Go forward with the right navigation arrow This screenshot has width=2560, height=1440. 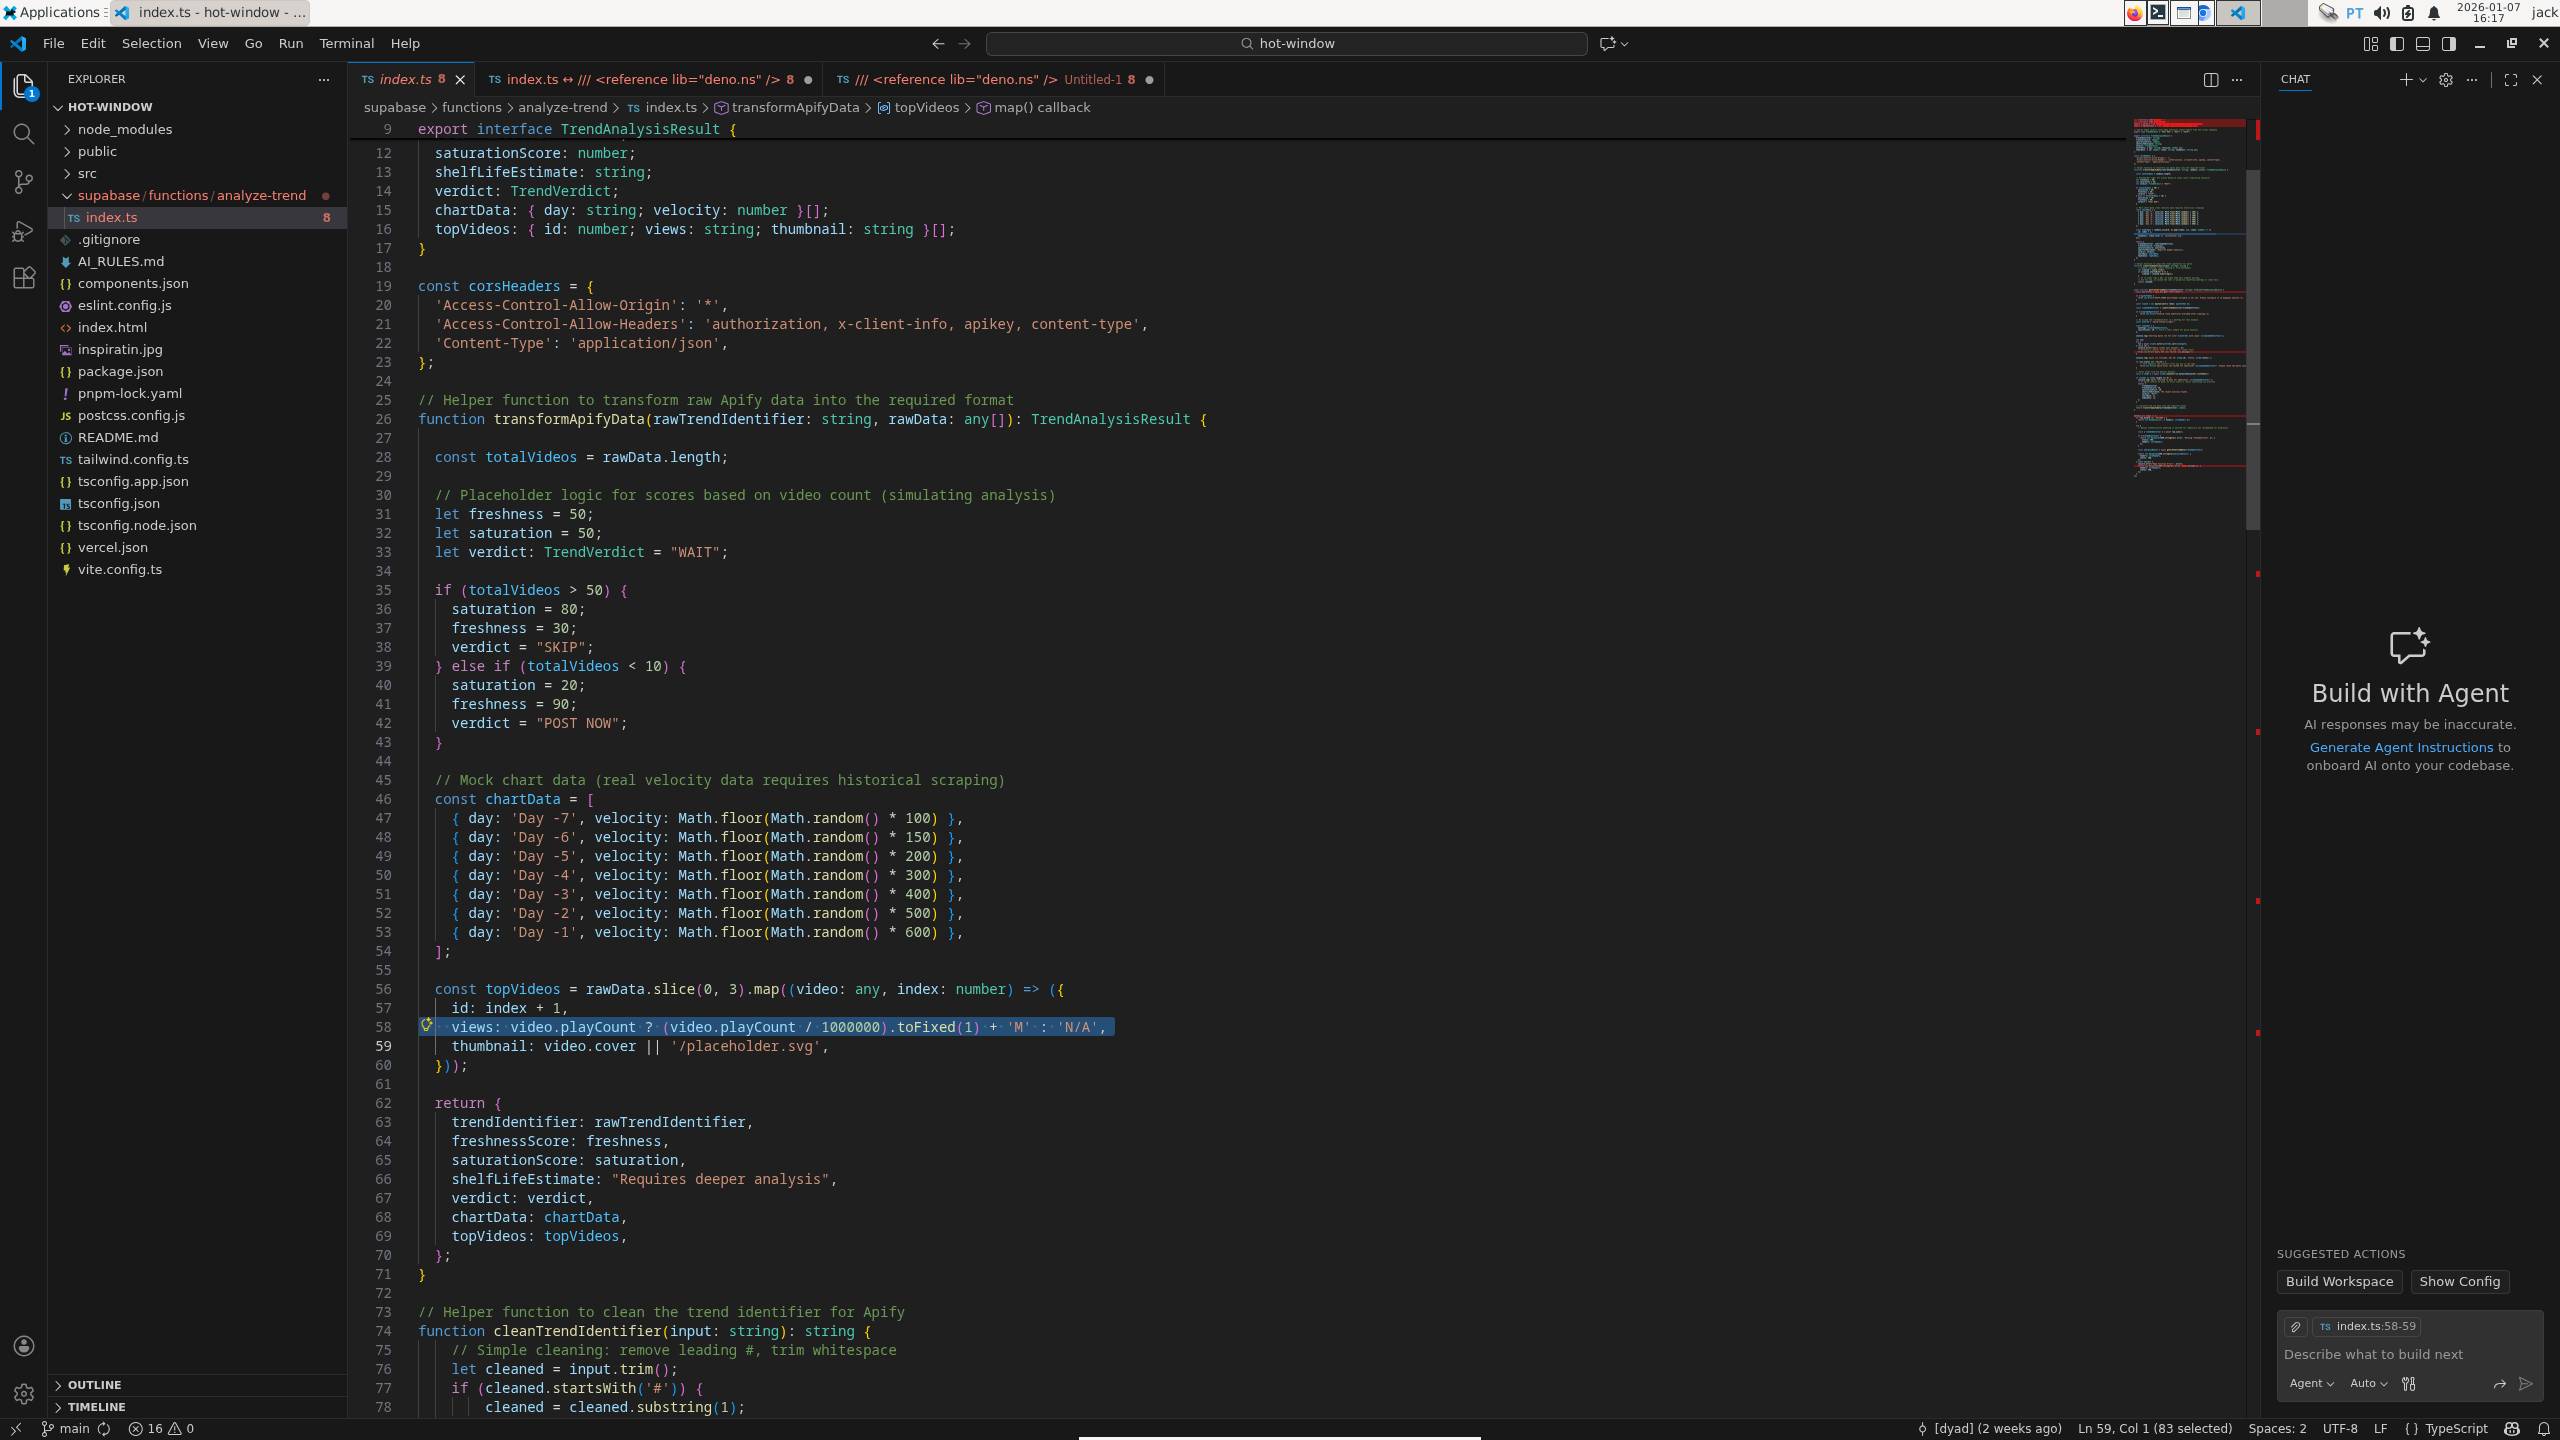pyautogui.click(x=964, y=43)
